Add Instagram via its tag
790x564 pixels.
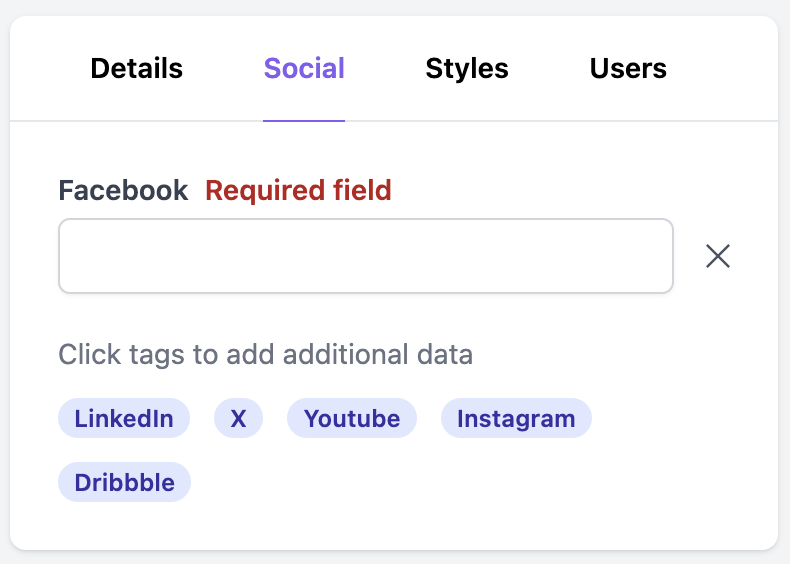click(516, 419)
